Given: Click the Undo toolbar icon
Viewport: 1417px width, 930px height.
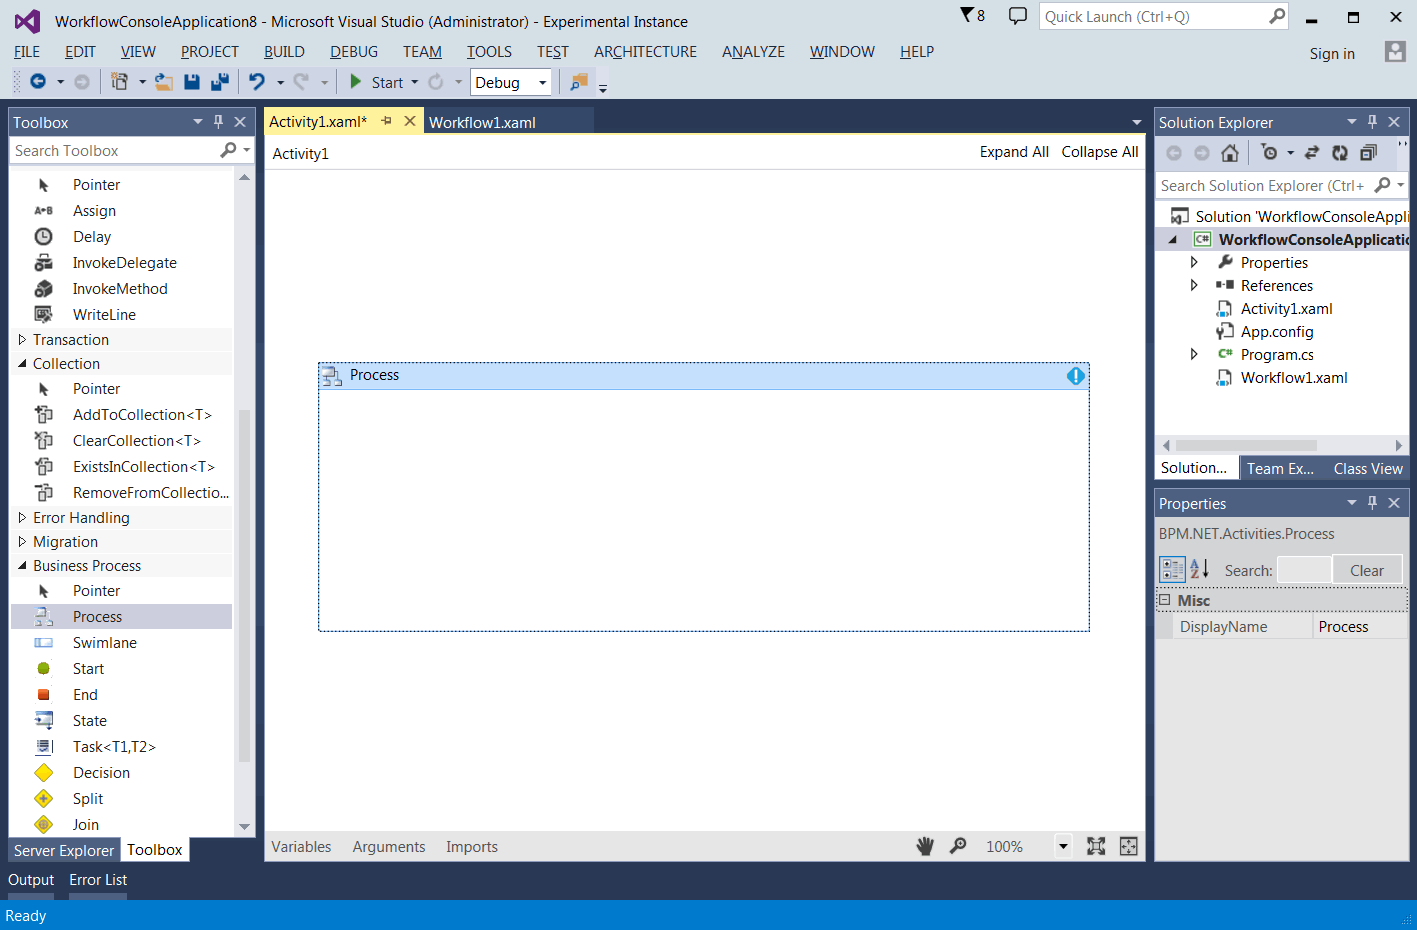Looking at the screenshot, I should coord(257,82).
